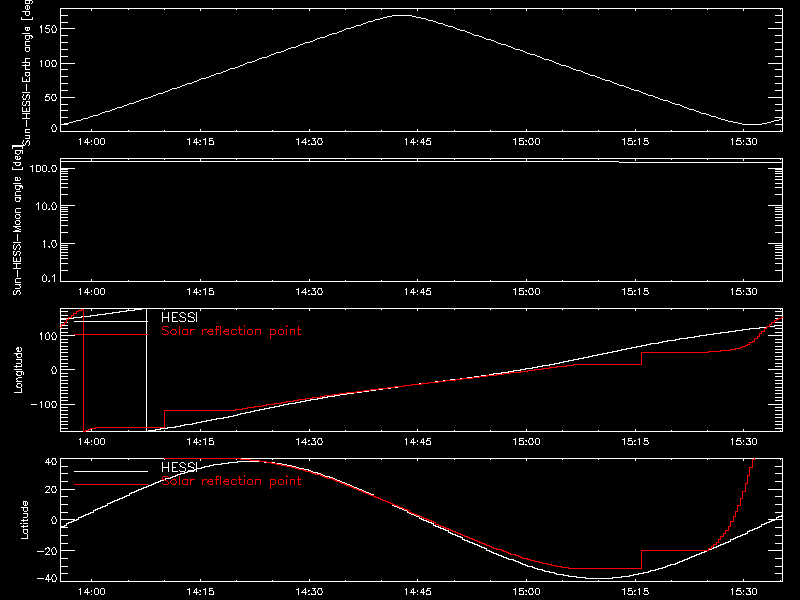Screen dimensions: 800x600
Task: Select 14:15 label under Earth angle plot
Action: (201, 142)
